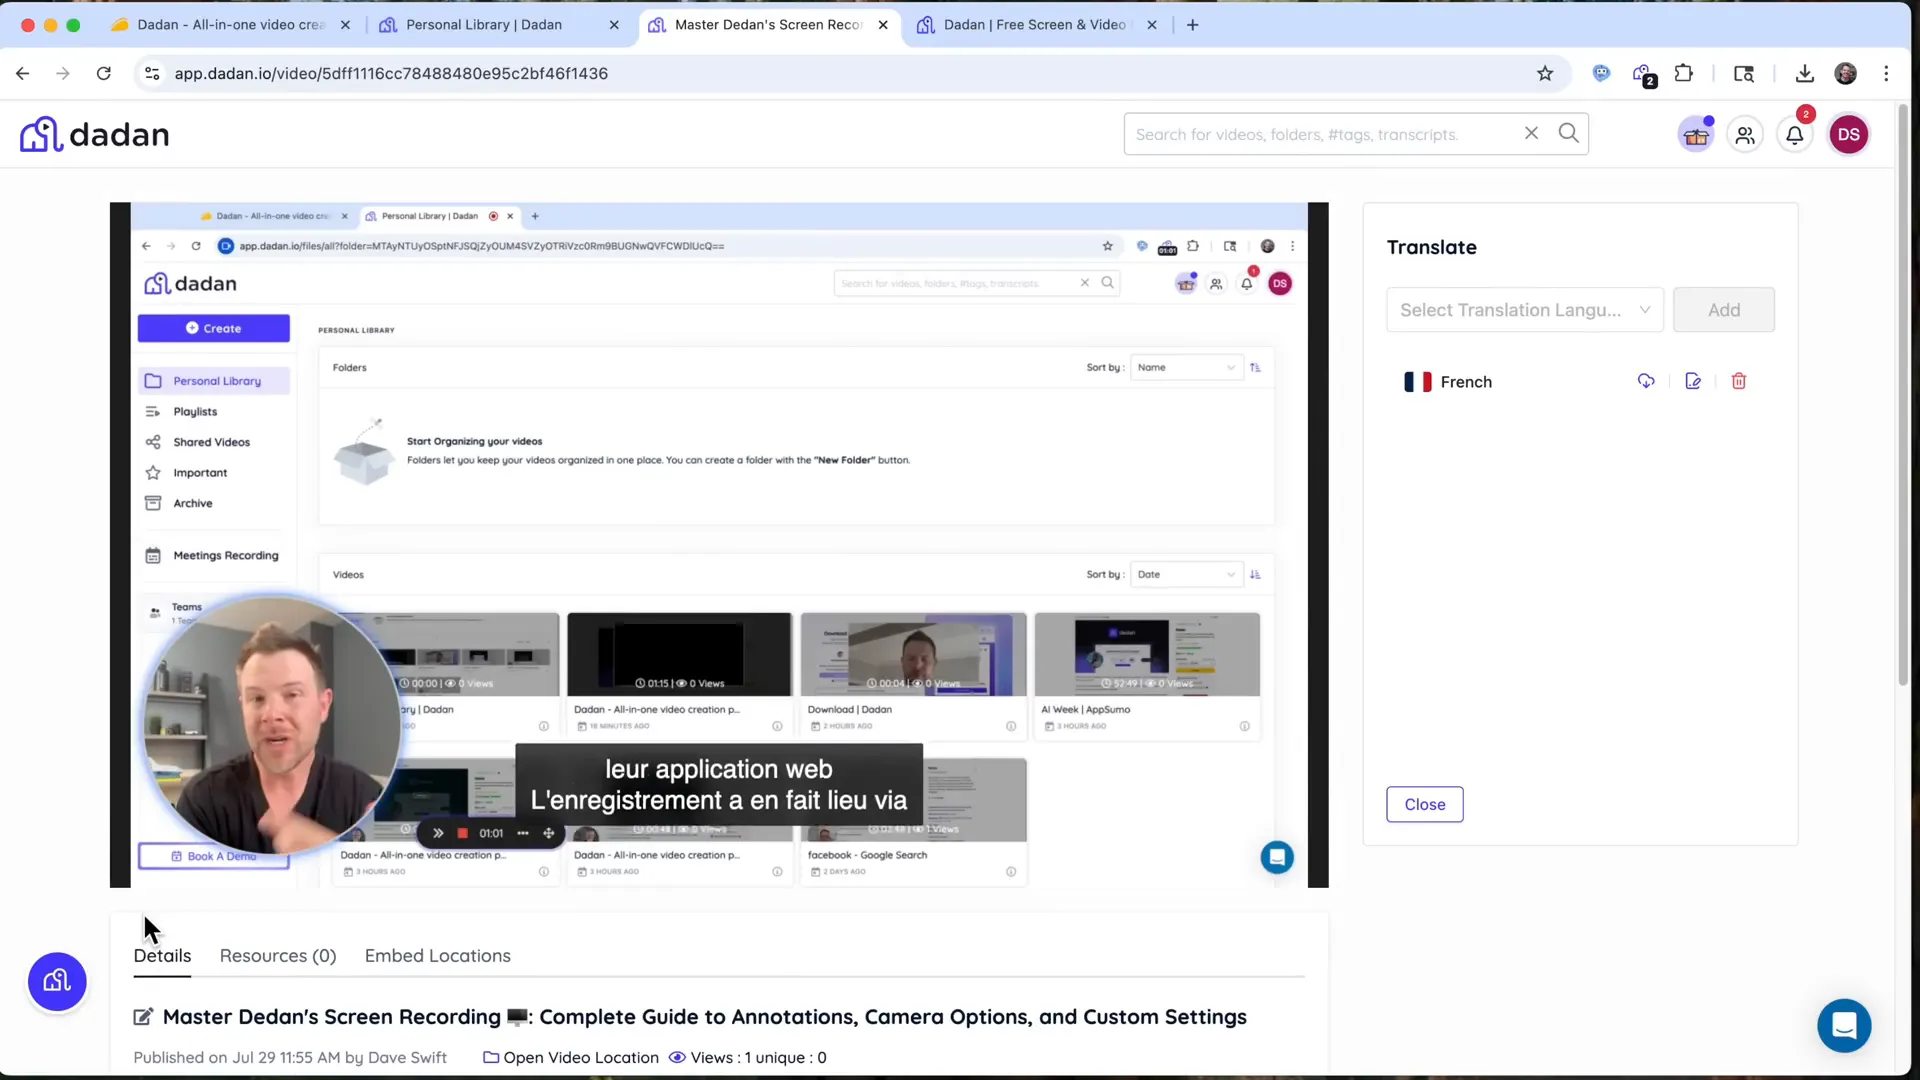The width and height of the screenshot is (1920, 1080).
Task: Open a new browser tab
Action: pos(1192,25)
